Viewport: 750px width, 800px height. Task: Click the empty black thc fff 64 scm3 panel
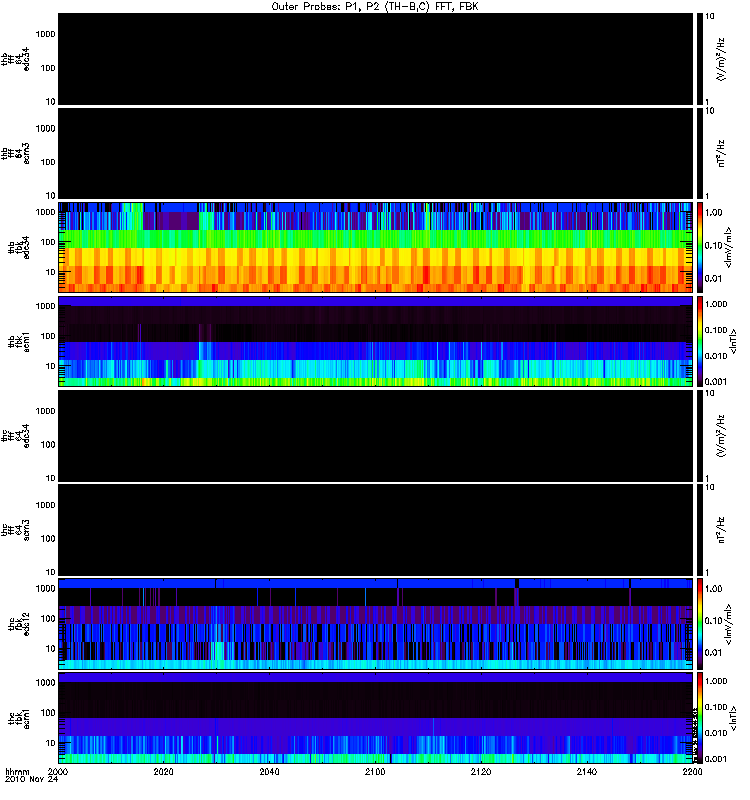point(375,530)
